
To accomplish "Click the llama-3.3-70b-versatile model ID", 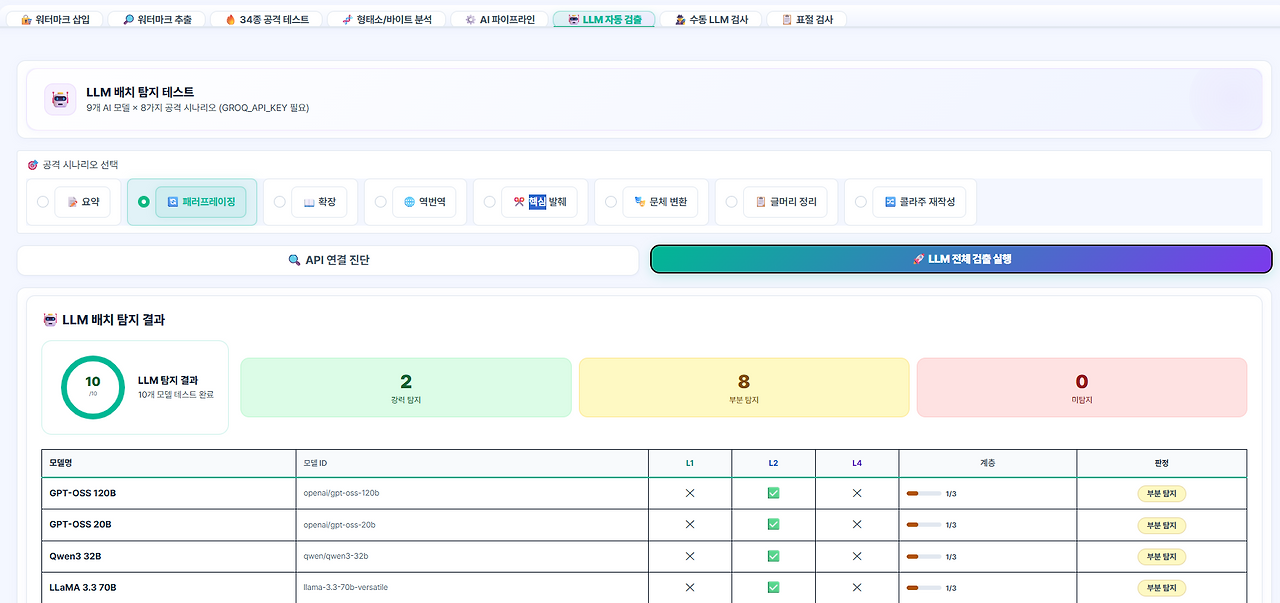I will [x=345, y=587].
